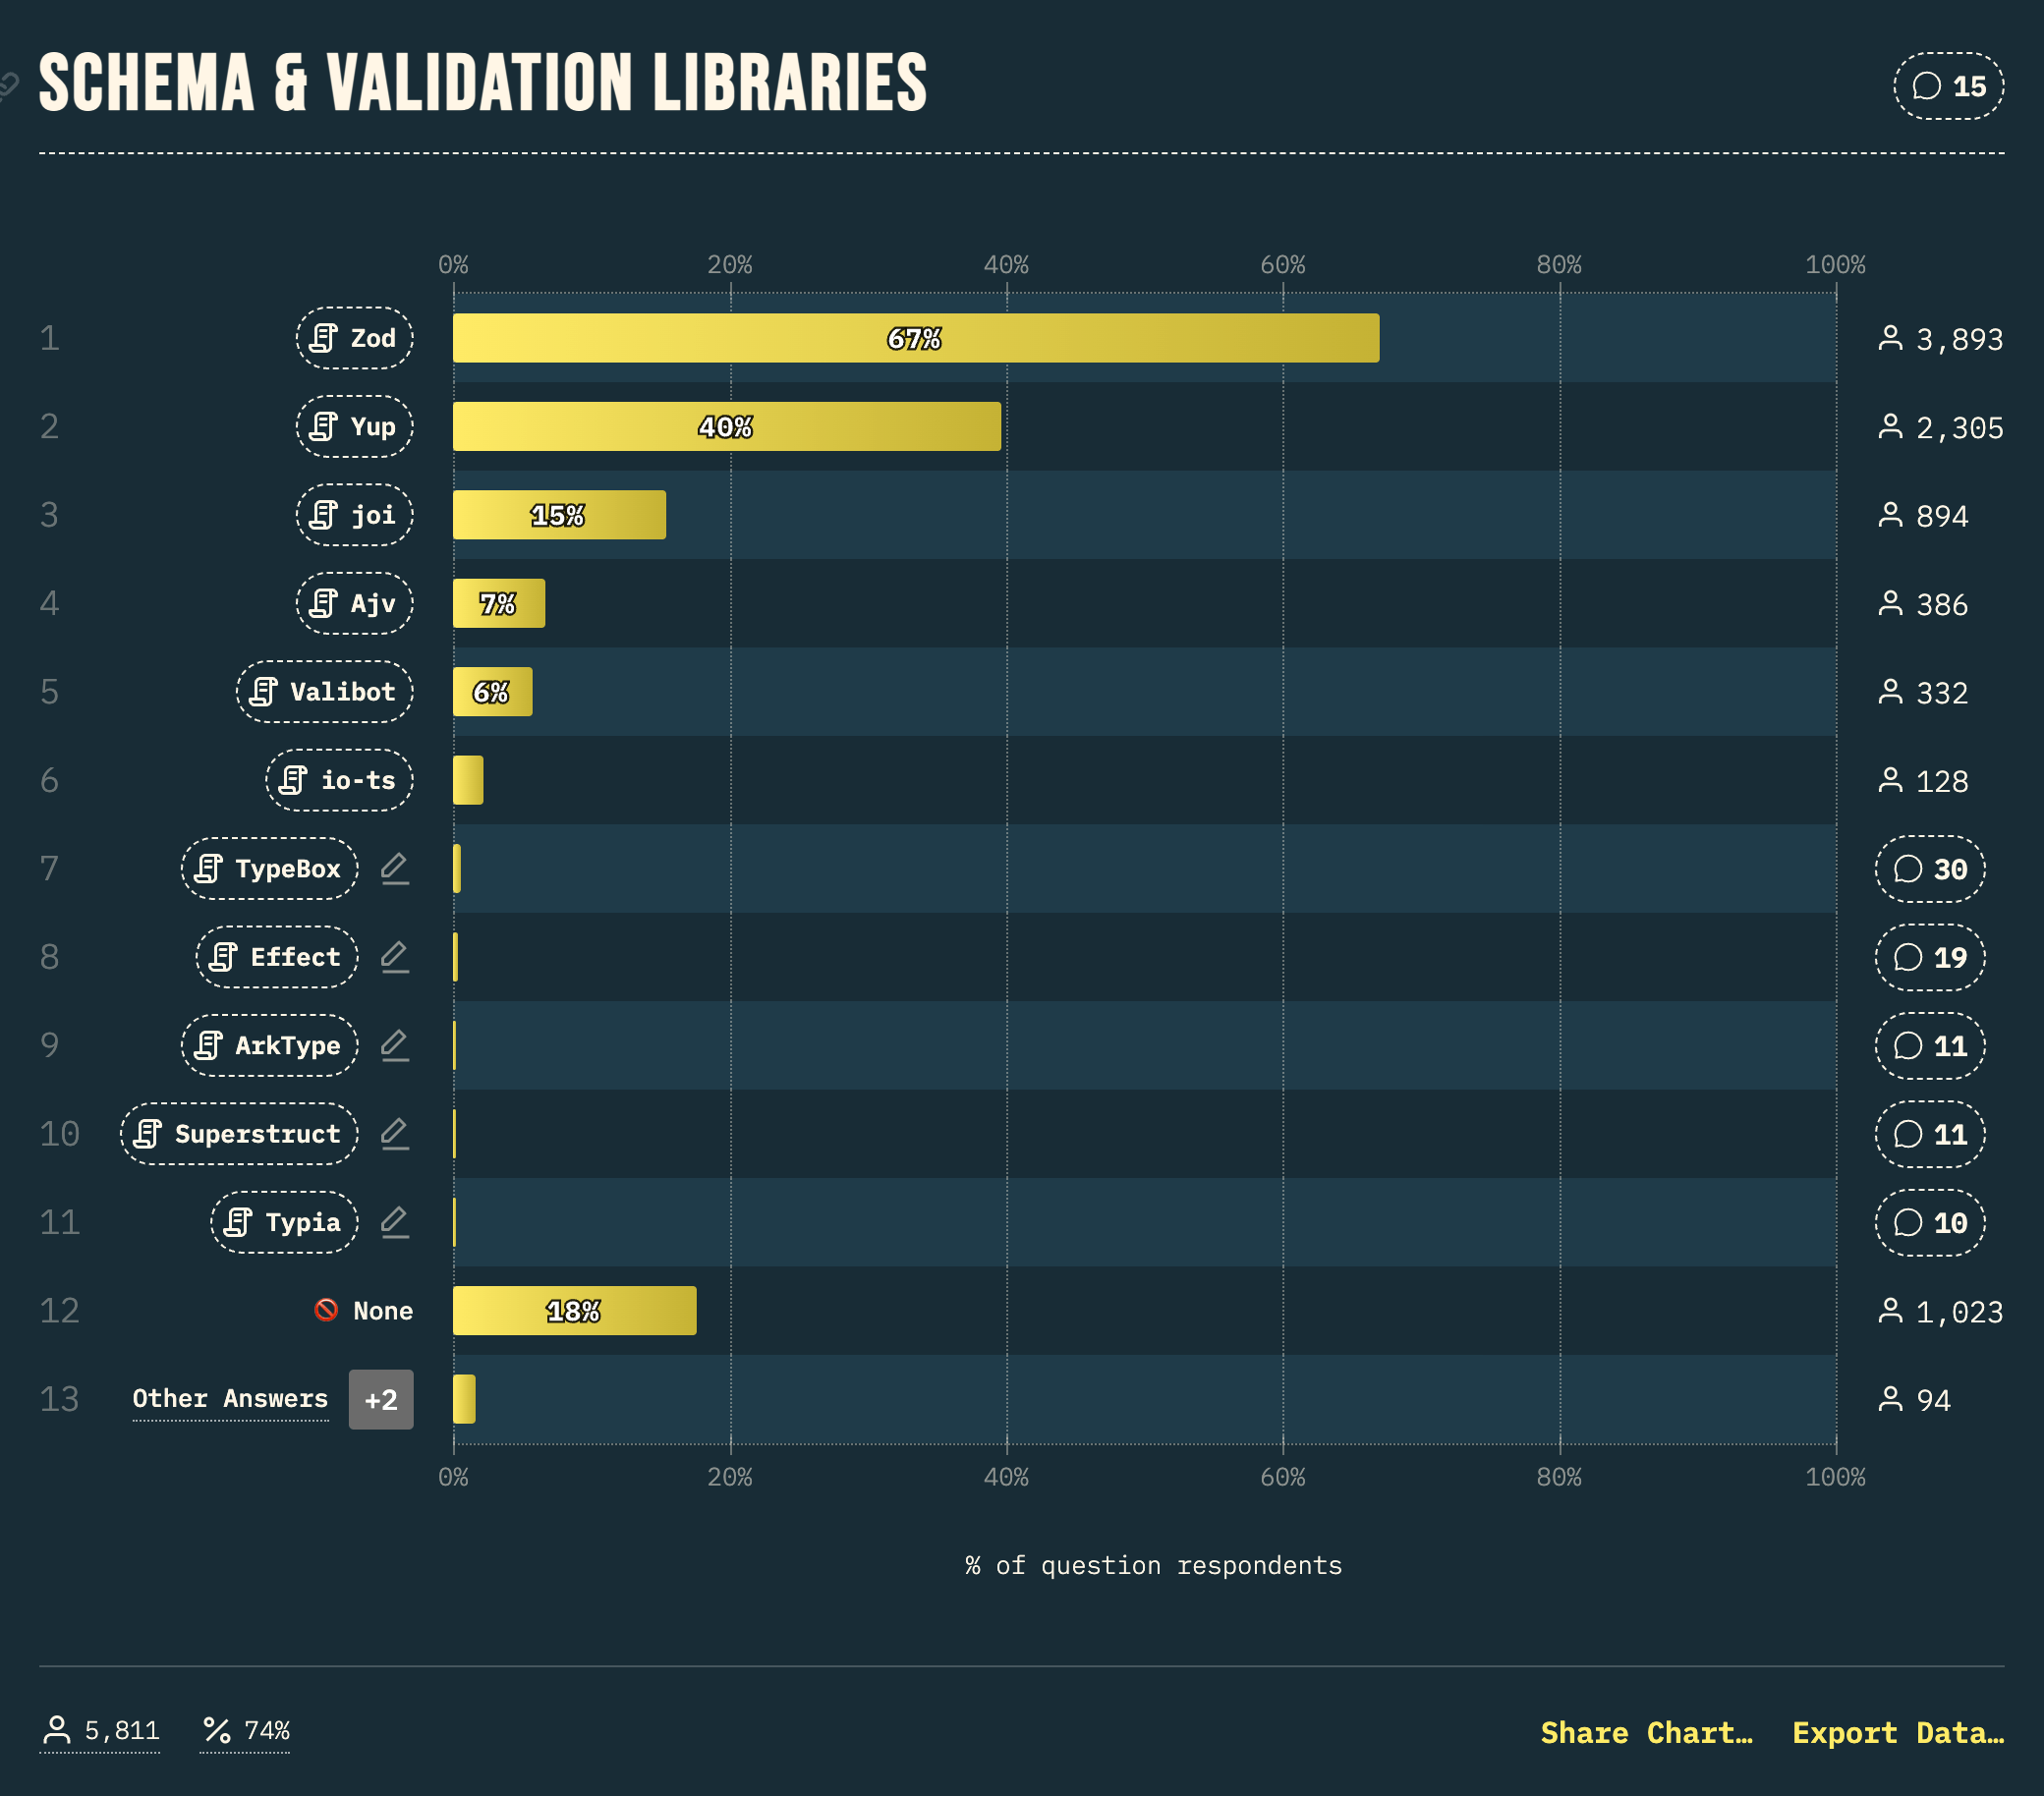Click the edit pencil next to TypeBox
This screenshot has width=2044, height=1796.
[x=395, y=868]
